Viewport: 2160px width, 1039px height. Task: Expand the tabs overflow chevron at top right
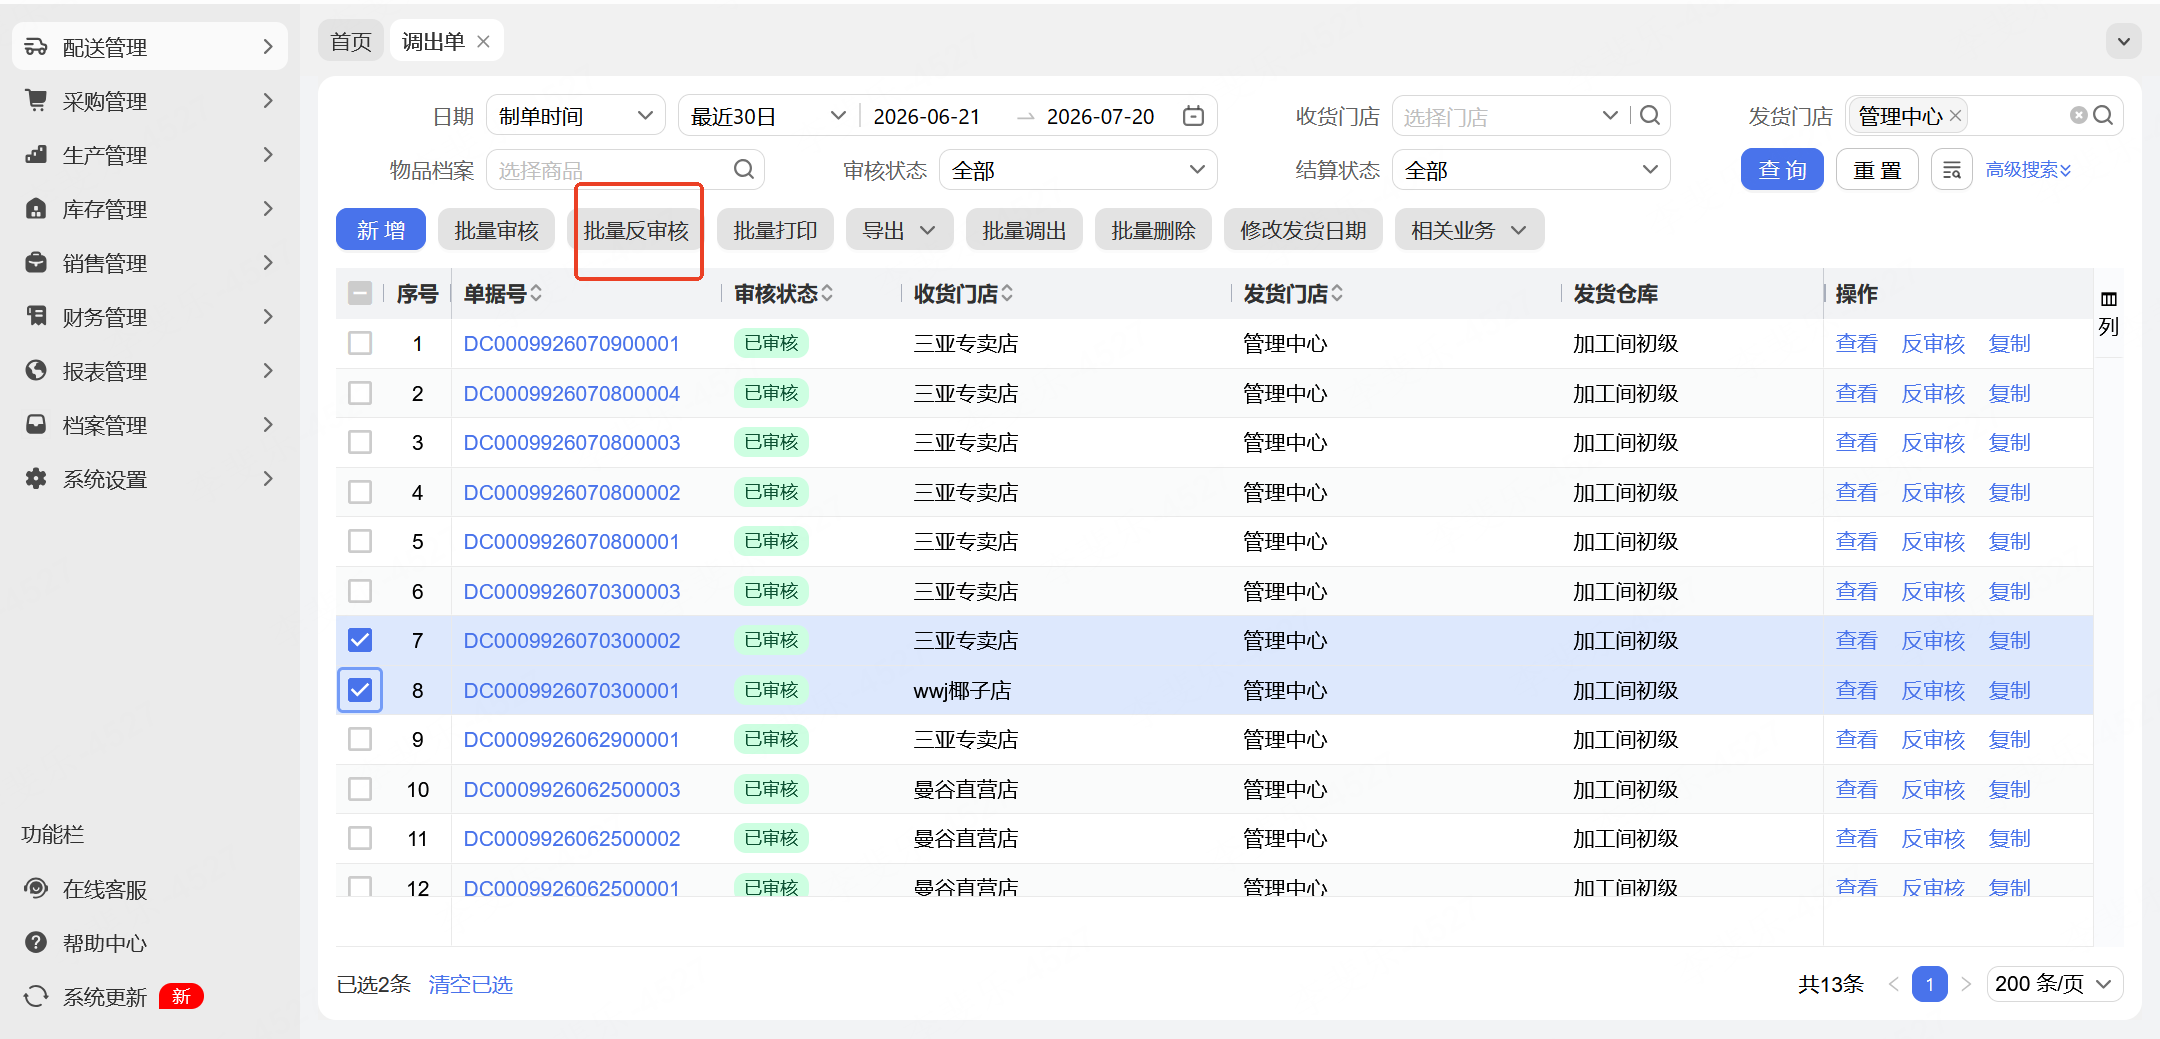[x=2124, y=41]
